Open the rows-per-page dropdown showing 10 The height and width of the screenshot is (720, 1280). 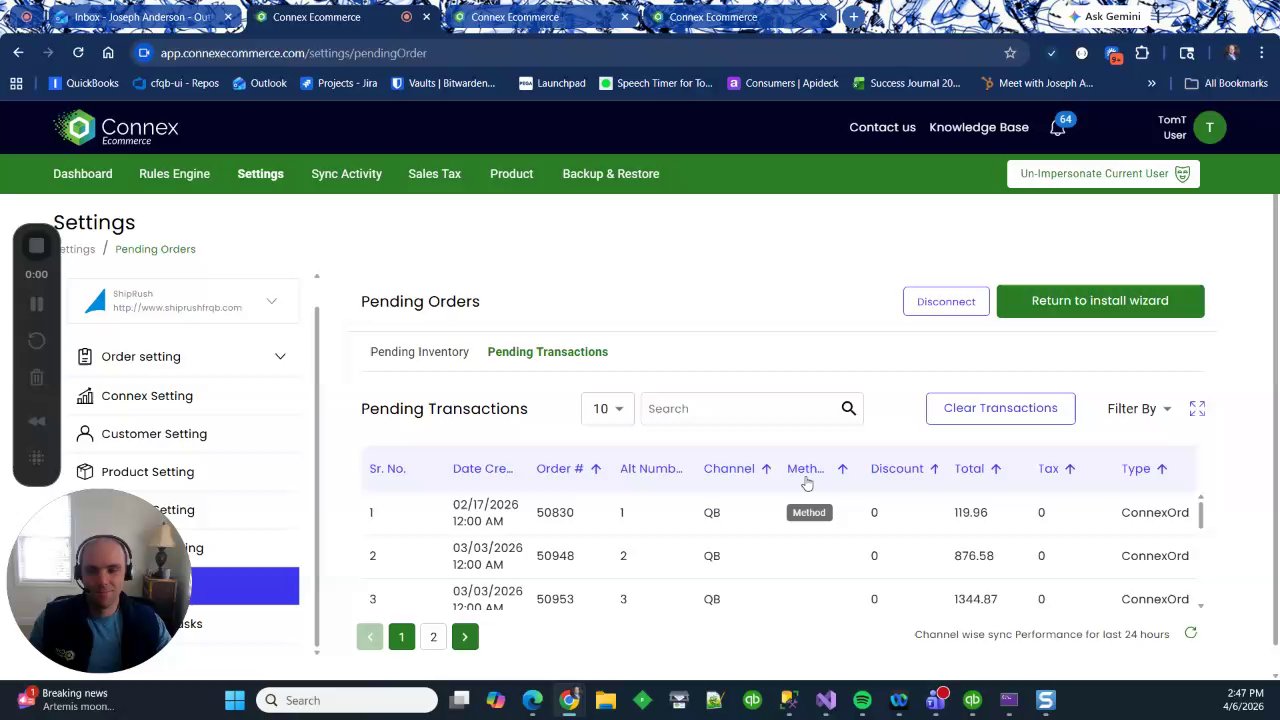click(x=607, y=409)
